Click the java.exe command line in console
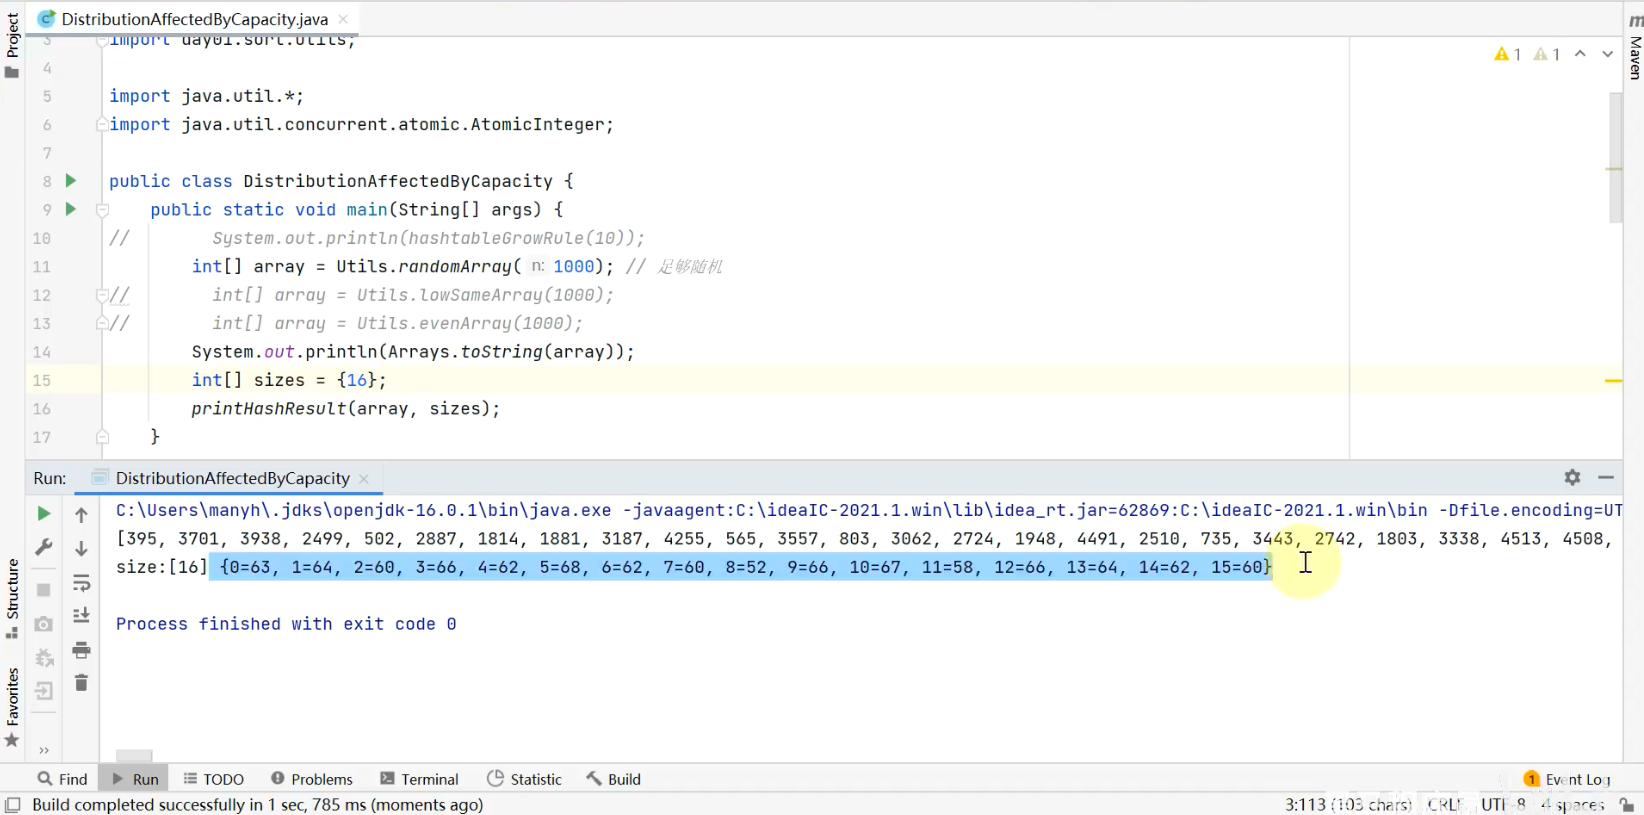This screenshot has width=1644, height=815. pyautogui.click(x=868, y=510)
